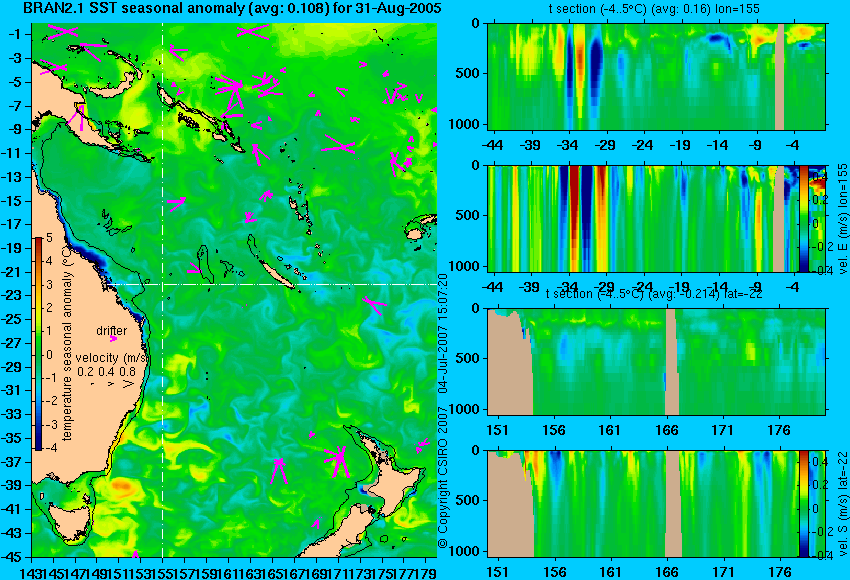
Task: Click the '-34' tick under top temperature section
Action: coord(568,145)
